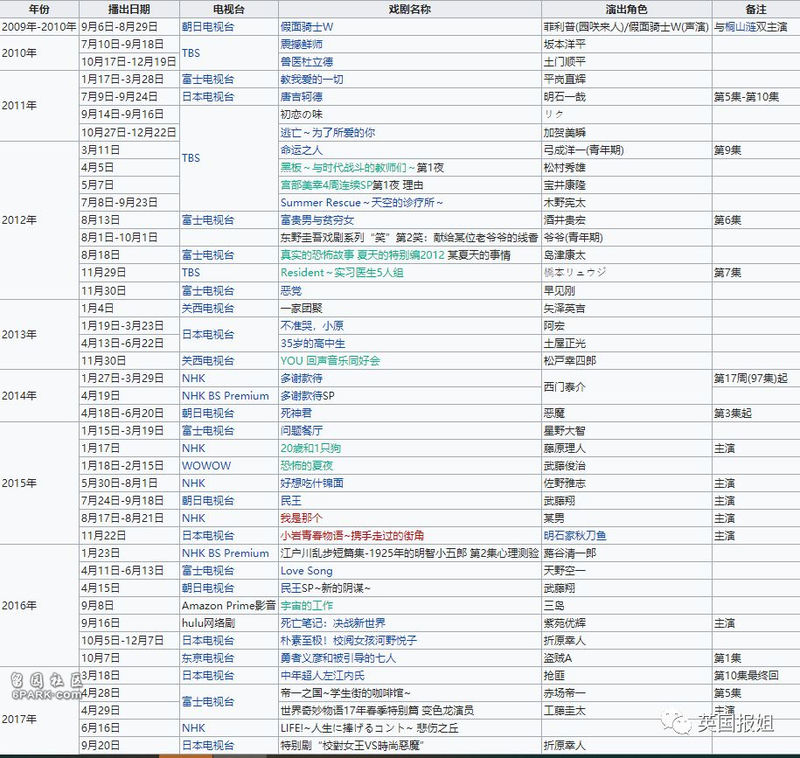Screen dimensions: 800x758
Task: Select the 戏剧名称 column header
Action: click(x=410, y=9)
